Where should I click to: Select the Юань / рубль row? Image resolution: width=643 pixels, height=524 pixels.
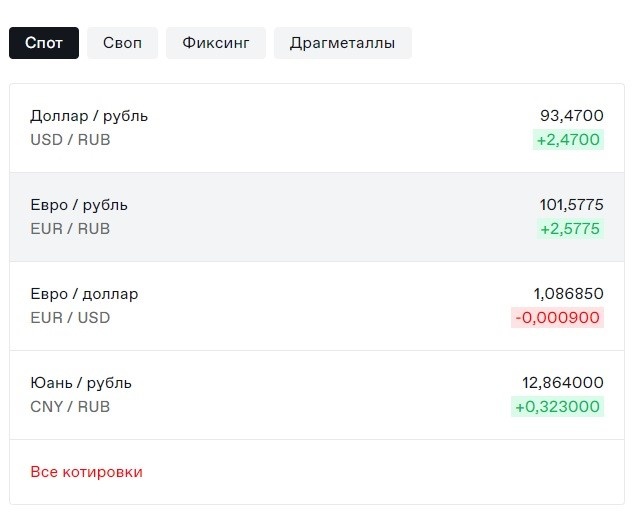click(317, 395)
